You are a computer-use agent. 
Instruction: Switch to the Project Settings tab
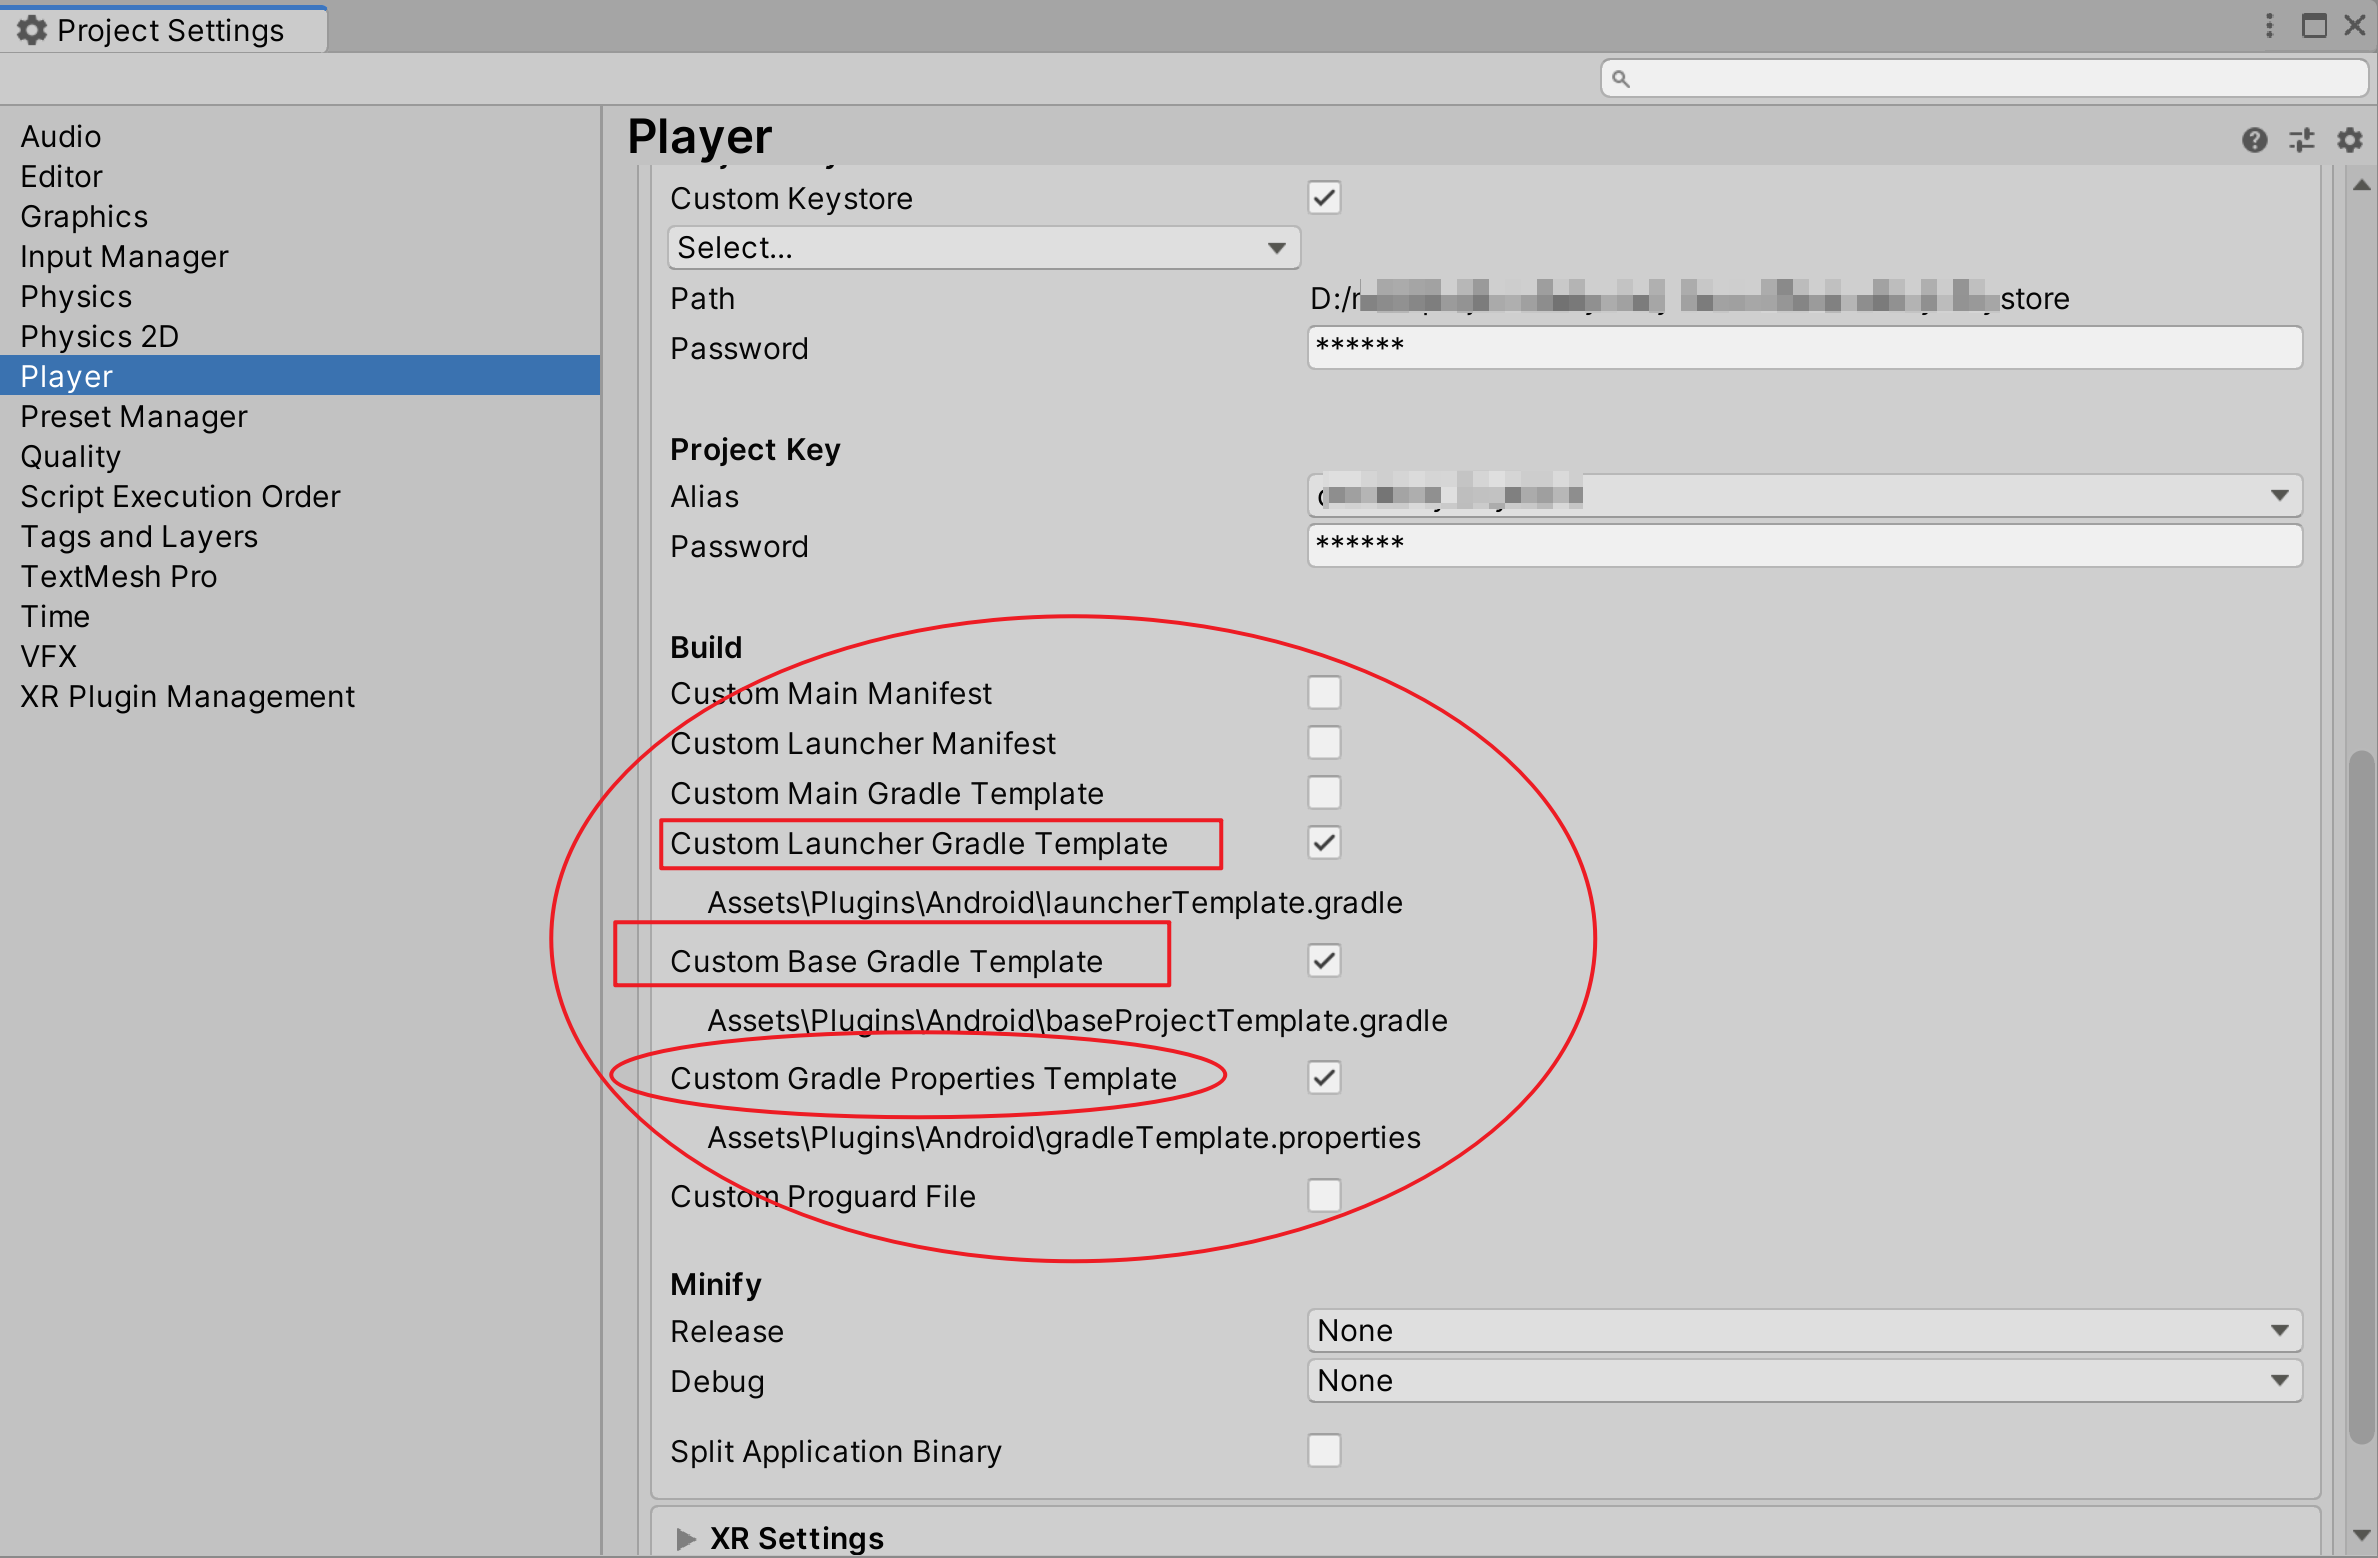point(163,29)
